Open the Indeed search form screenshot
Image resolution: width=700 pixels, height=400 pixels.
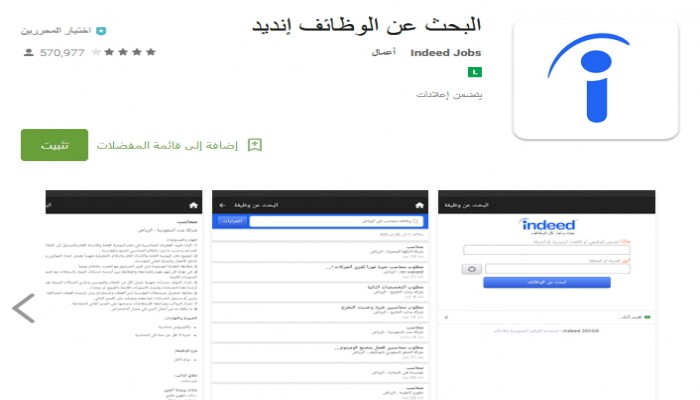coord(546,295)
